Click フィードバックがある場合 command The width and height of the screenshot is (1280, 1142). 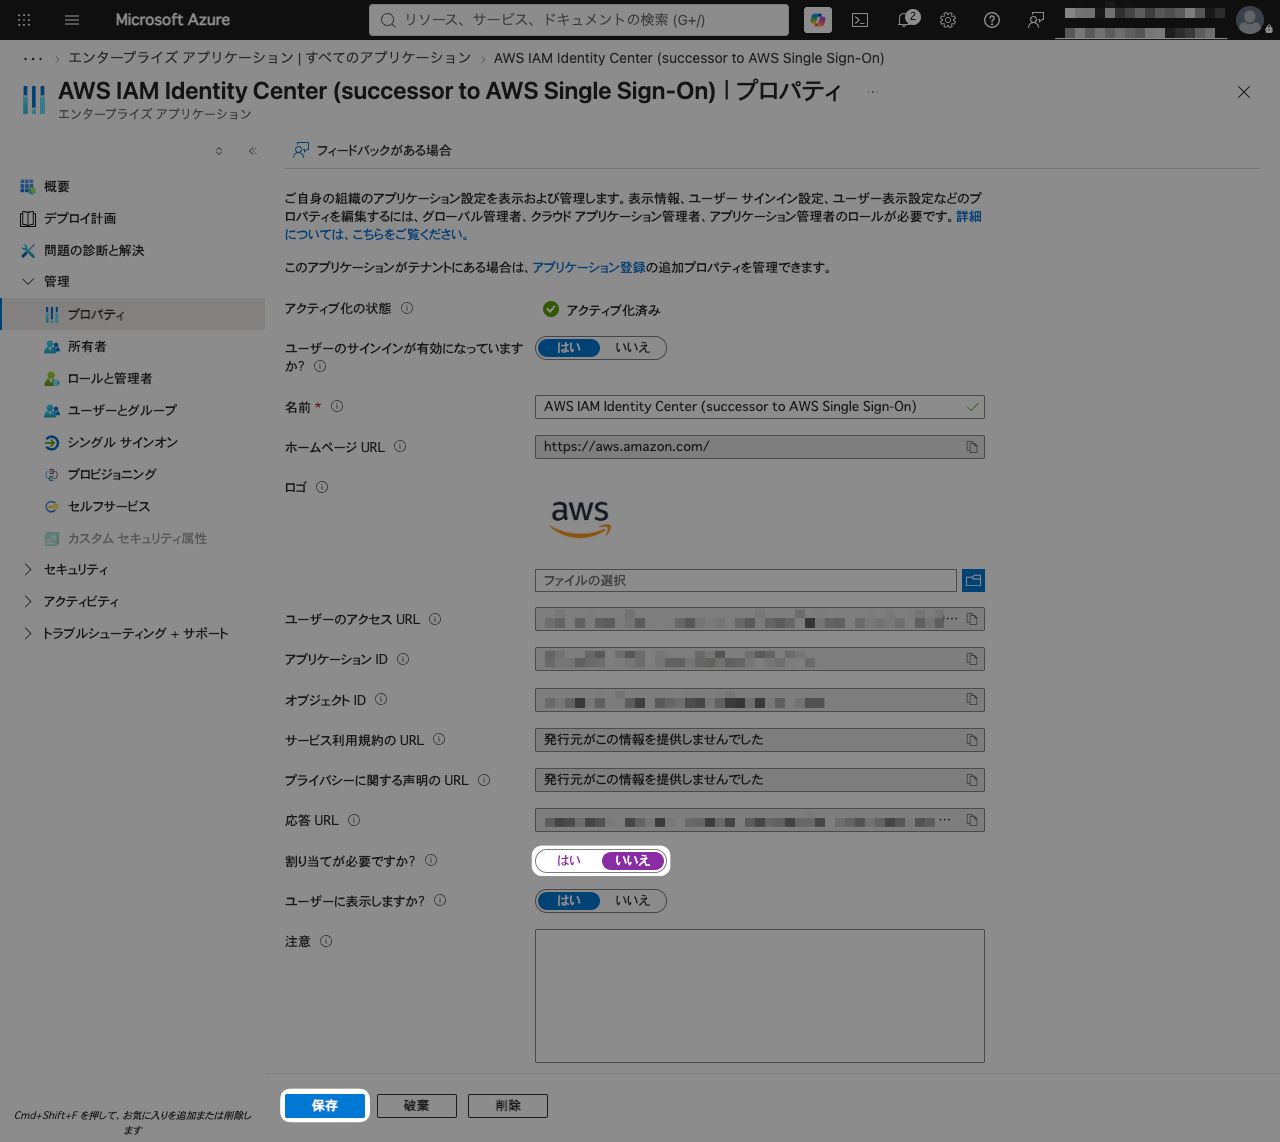[x=372, y=151]
